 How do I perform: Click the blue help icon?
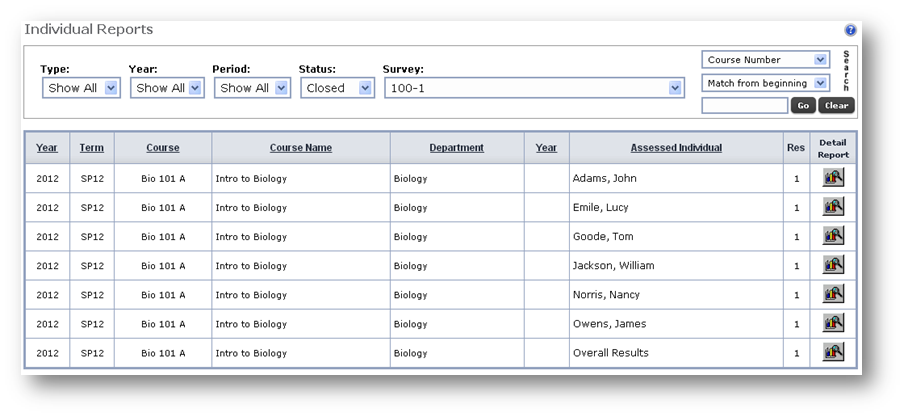tap(850, 31)
